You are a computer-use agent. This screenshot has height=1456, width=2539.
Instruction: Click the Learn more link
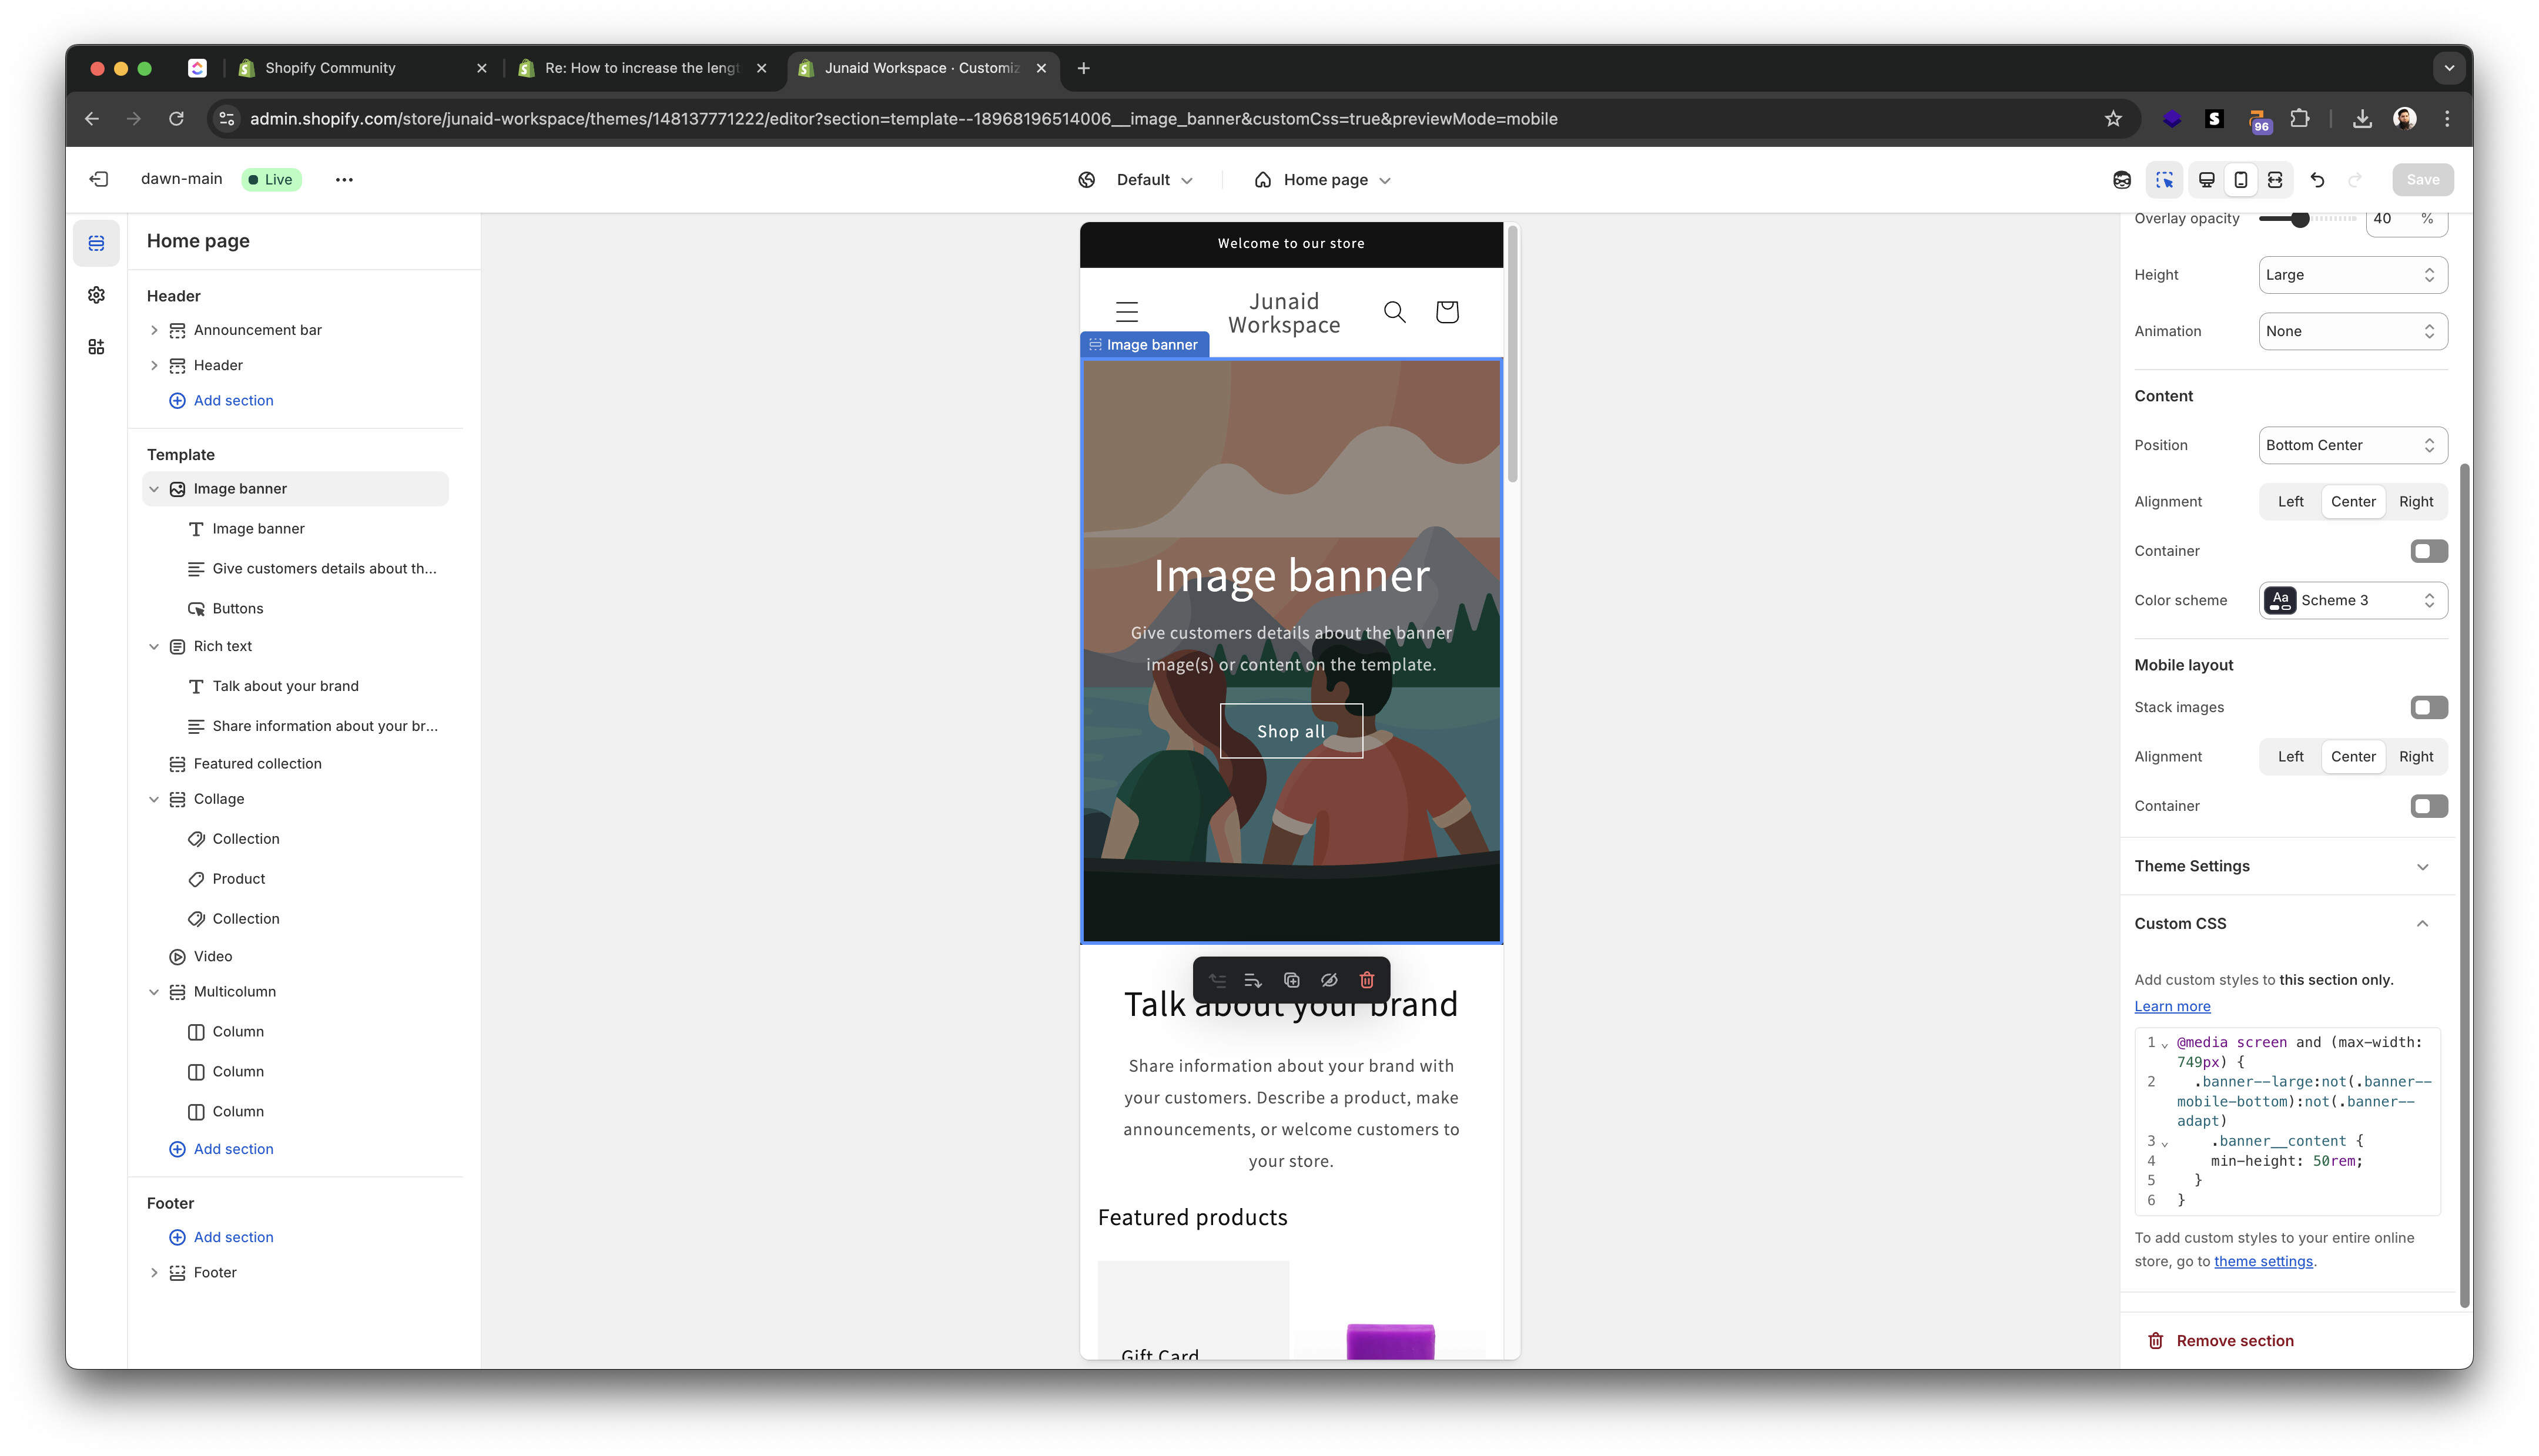[x=2172, y=1007]
